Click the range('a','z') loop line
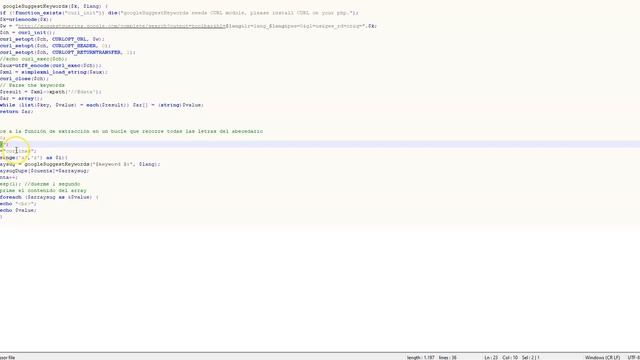This screenshot has width=640, height=360. click(x=34, y=158)
